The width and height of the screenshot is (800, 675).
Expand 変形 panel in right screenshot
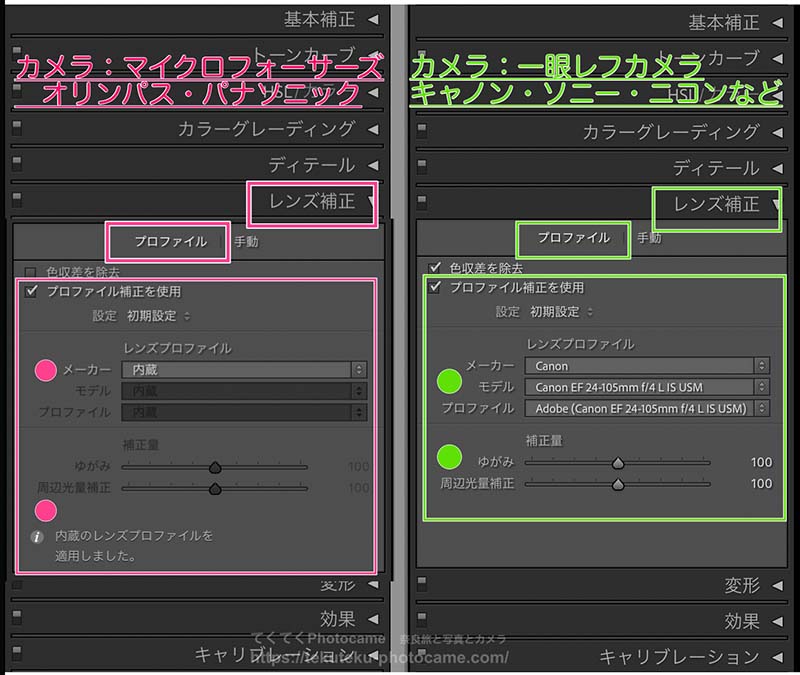[x=778, y=586]
